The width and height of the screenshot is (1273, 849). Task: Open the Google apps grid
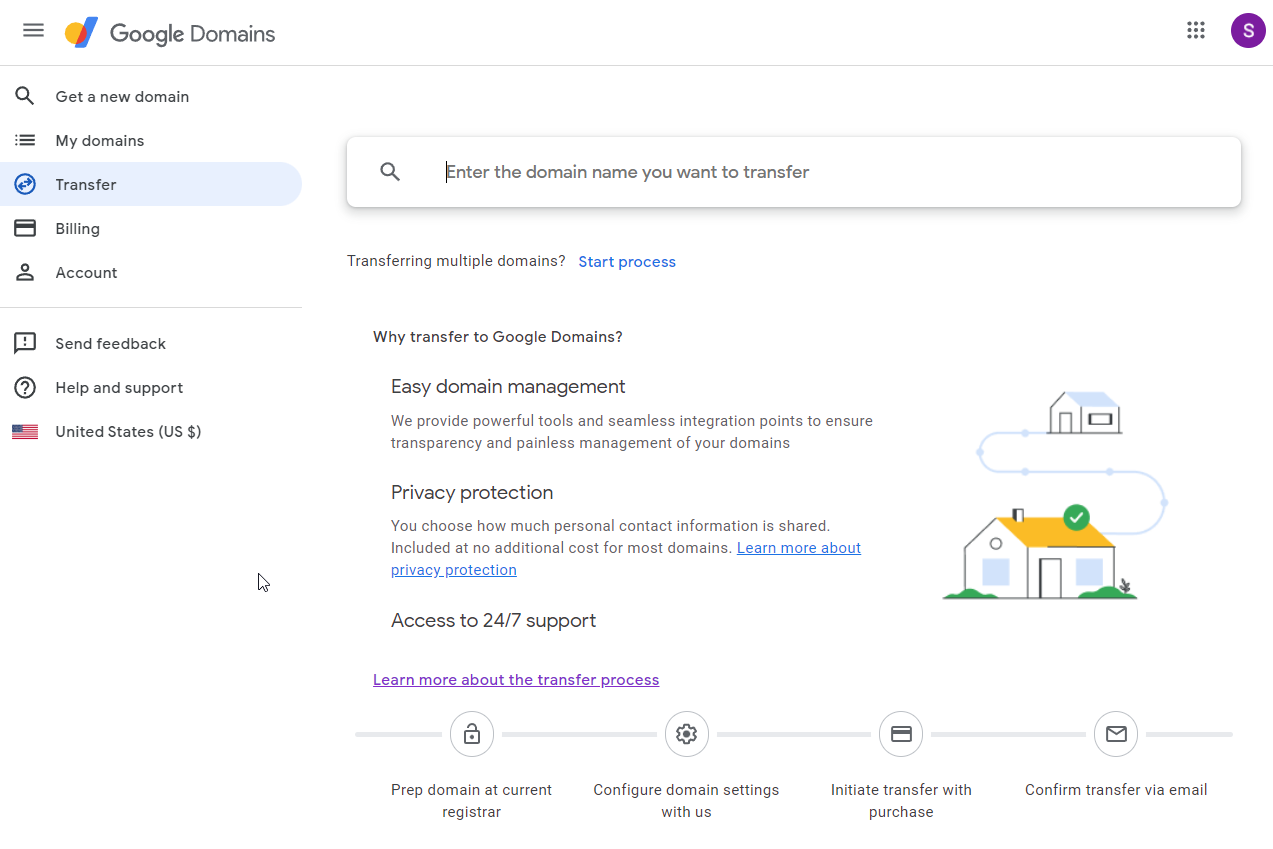(1196, 30)
